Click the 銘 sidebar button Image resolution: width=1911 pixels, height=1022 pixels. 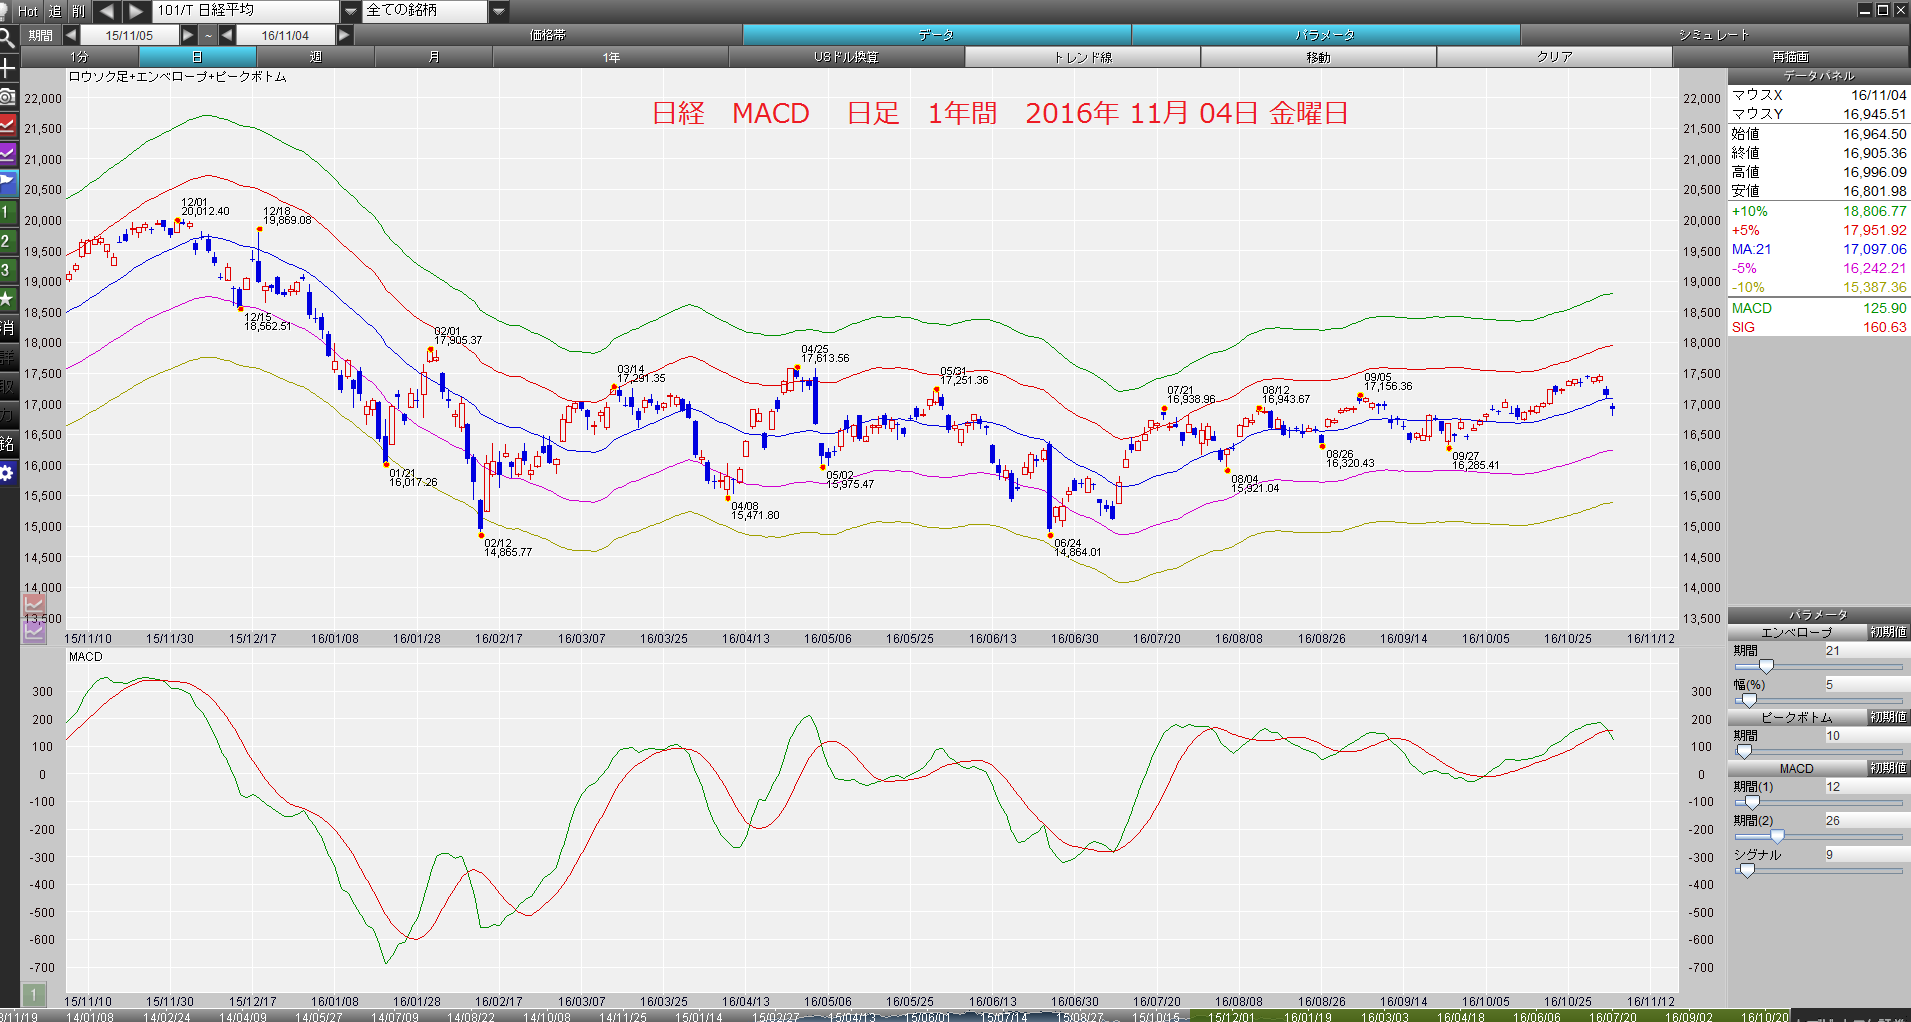pos(8,444)
